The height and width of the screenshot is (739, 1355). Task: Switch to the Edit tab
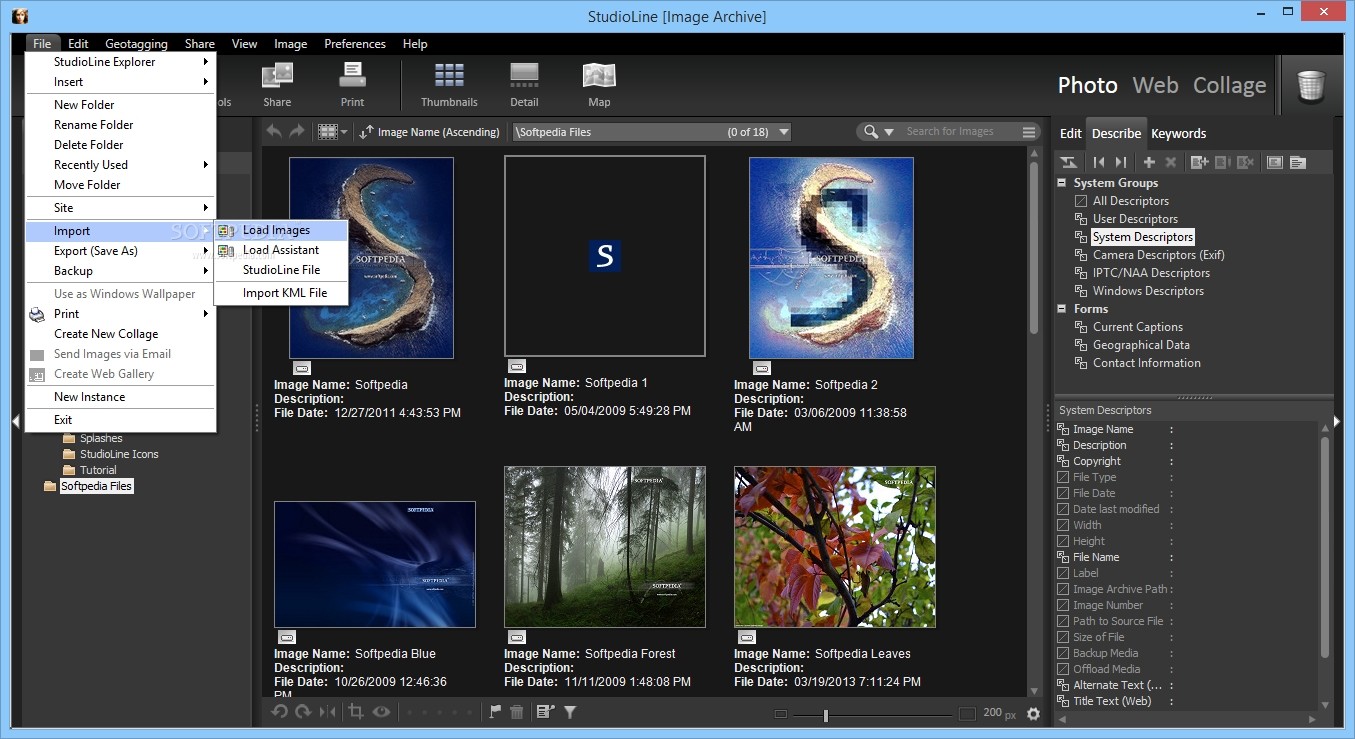1071,133
